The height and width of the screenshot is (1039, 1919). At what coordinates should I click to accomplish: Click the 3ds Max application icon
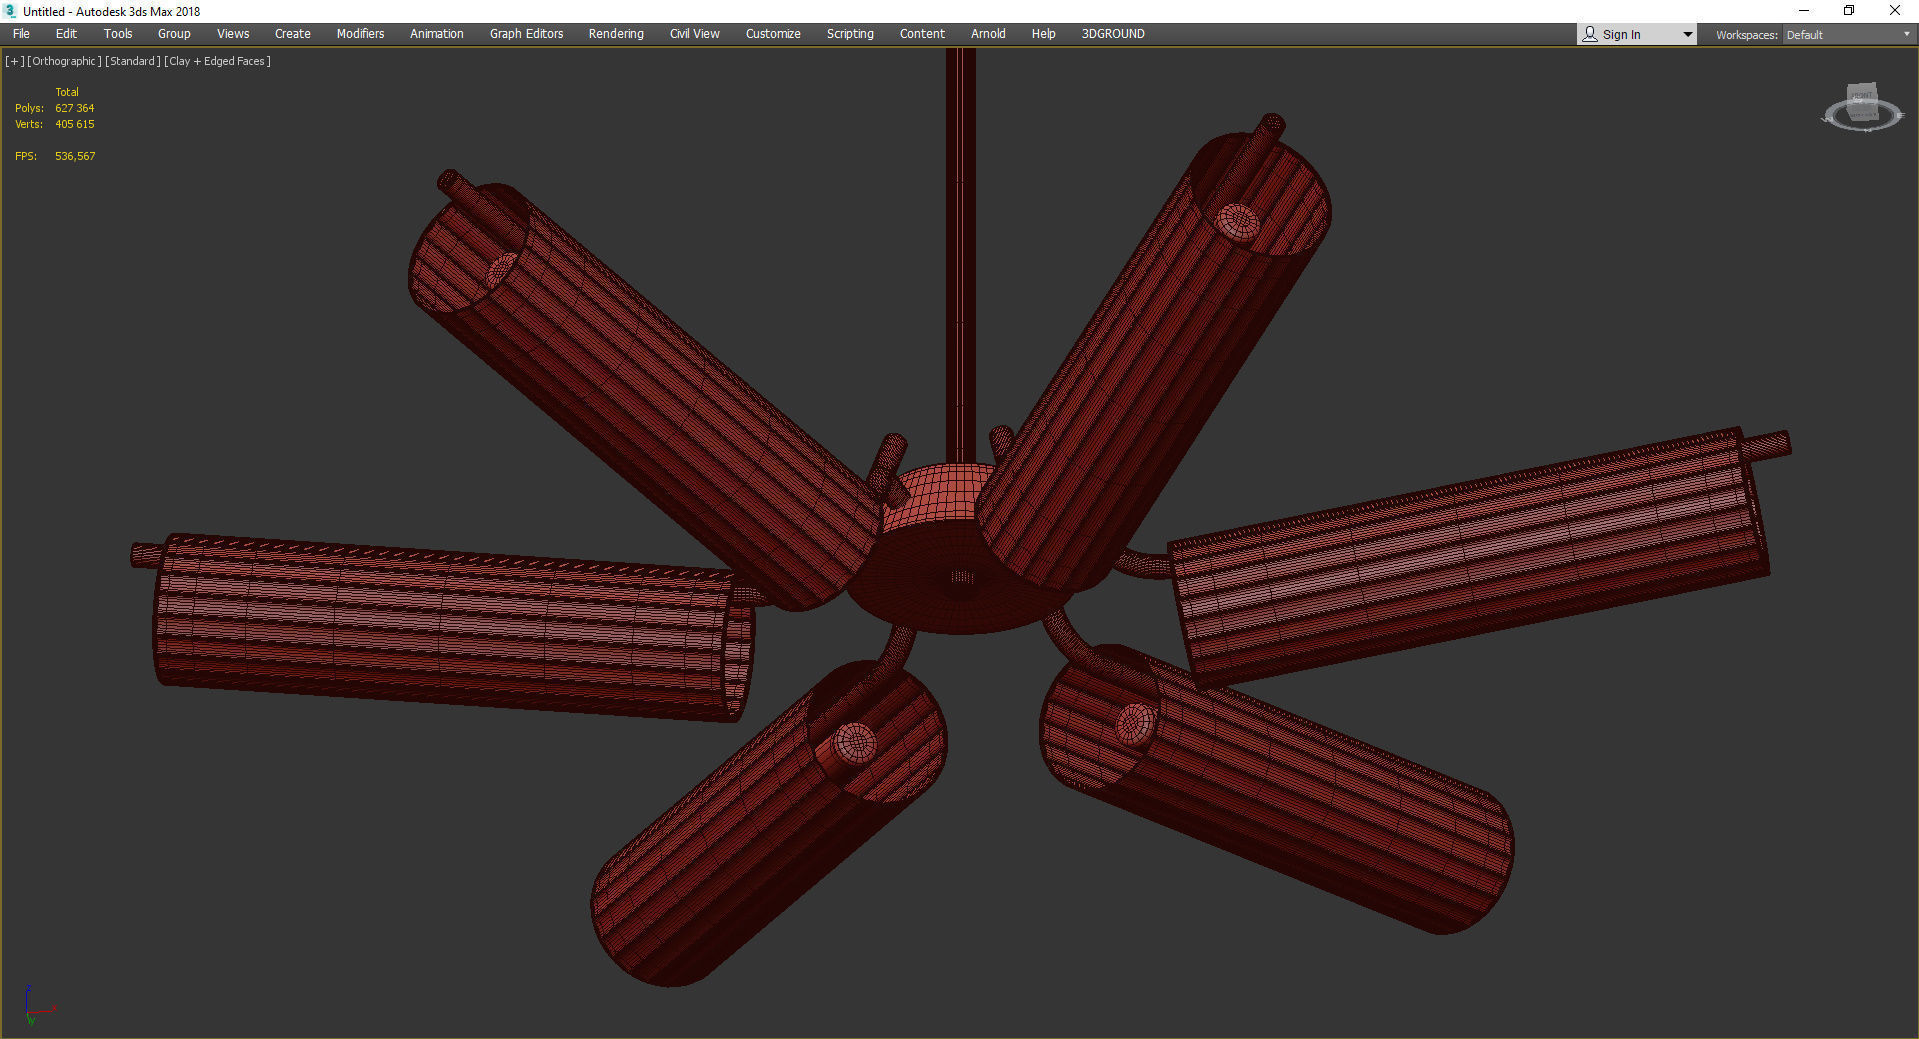[11, 11]
